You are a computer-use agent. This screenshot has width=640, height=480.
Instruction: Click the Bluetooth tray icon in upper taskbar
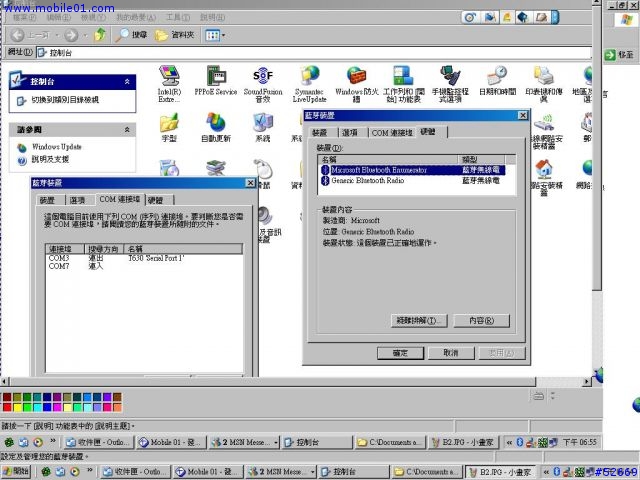[x=520, y=442]
